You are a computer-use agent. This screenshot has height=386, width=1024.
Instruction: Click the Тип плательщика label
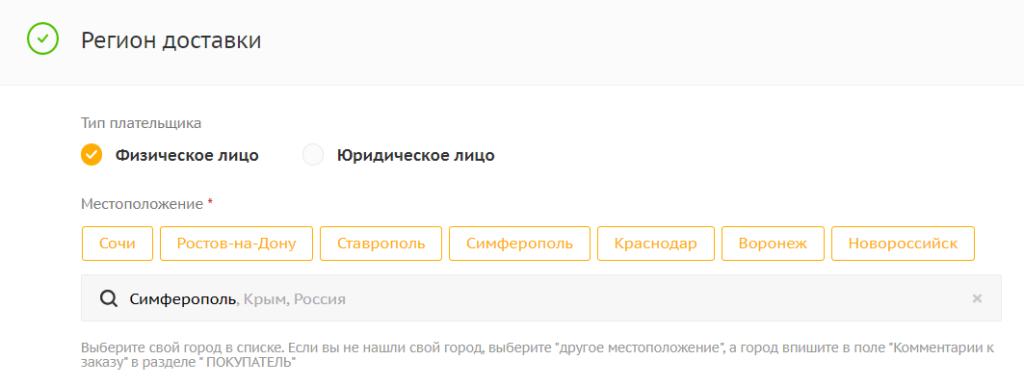click(x=141, y=123)
